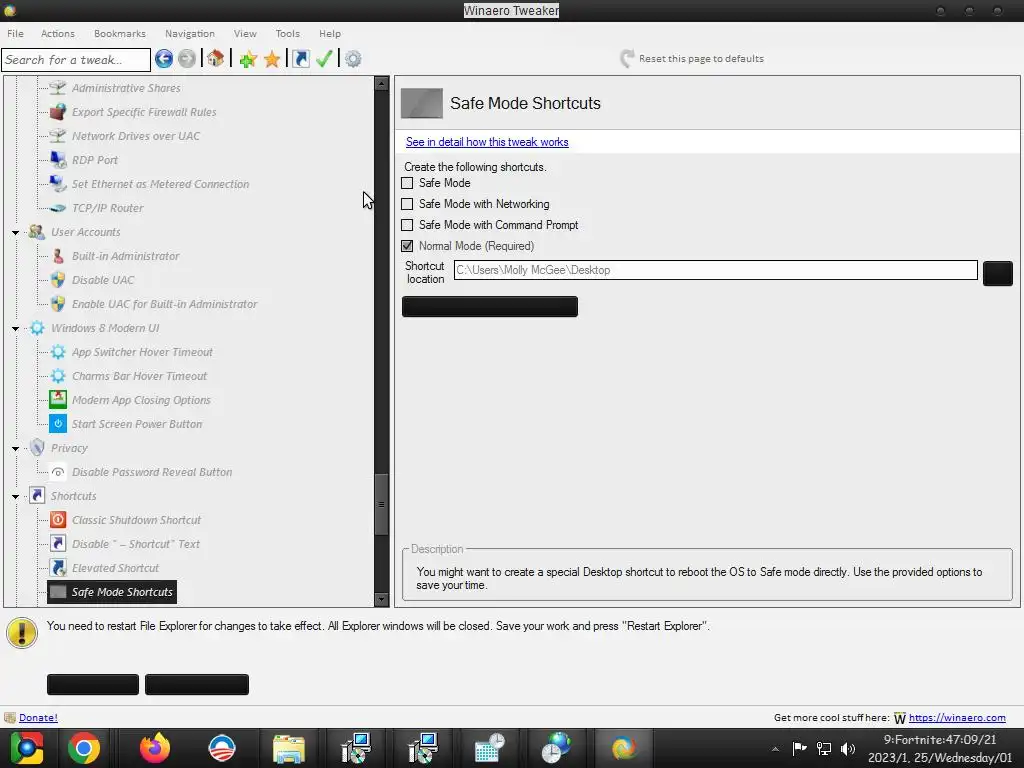Select the App Switcher Hover Timeout icon
Image resolution: width=1024 pixels, height=768 pixels.
pos(58,352)
